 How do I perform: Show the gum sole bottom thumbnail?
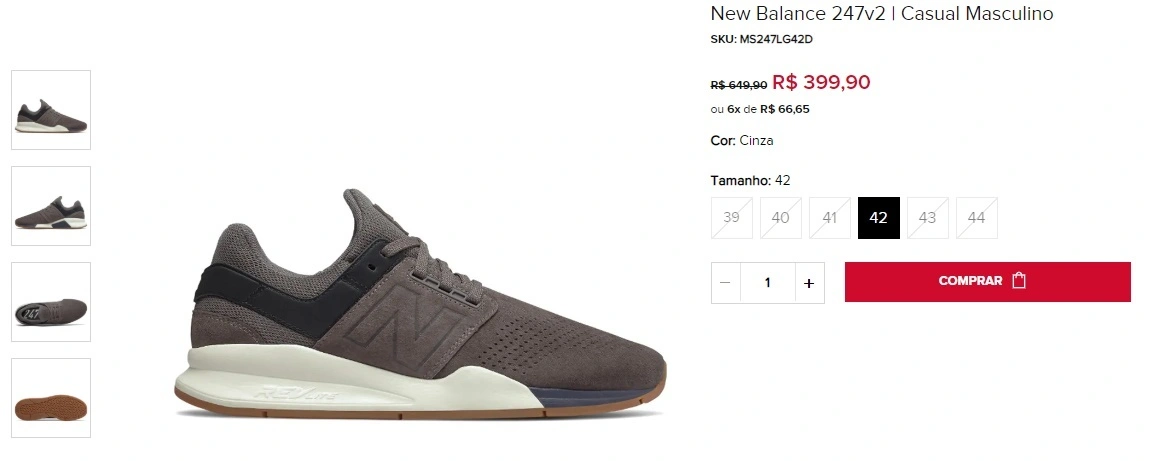(51, 398)
